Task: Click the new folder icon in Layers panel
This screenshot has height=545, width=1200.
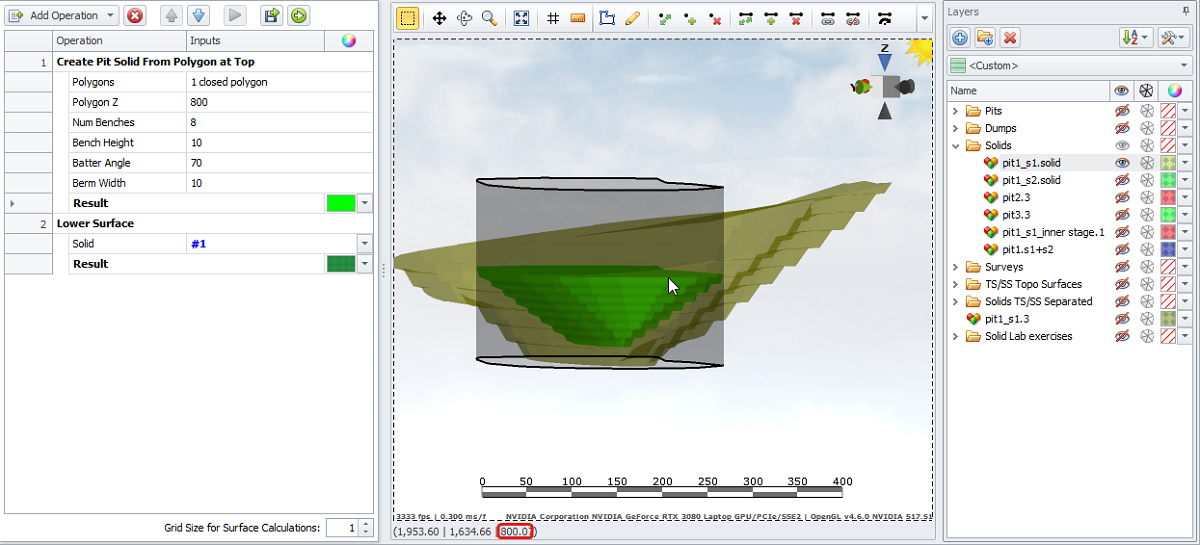Action: pos(985,37)
